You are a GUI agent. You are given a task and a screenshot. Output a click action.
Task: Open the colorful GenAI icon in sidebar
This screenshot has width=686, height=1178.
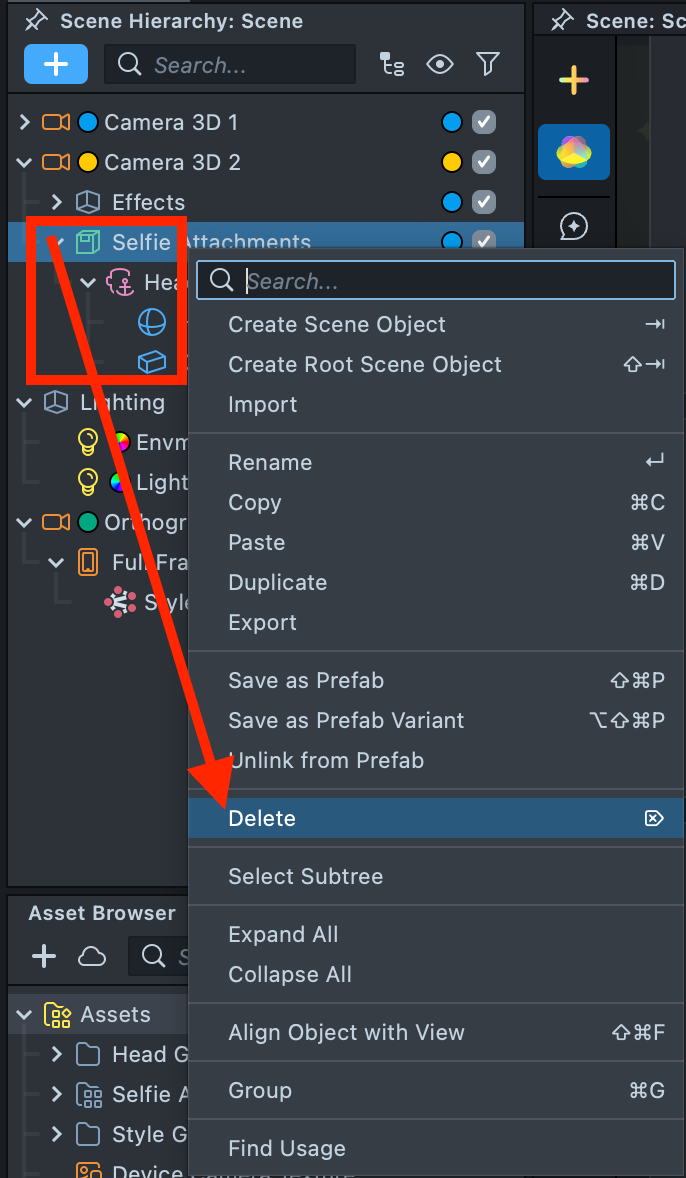tap(573, 152)
